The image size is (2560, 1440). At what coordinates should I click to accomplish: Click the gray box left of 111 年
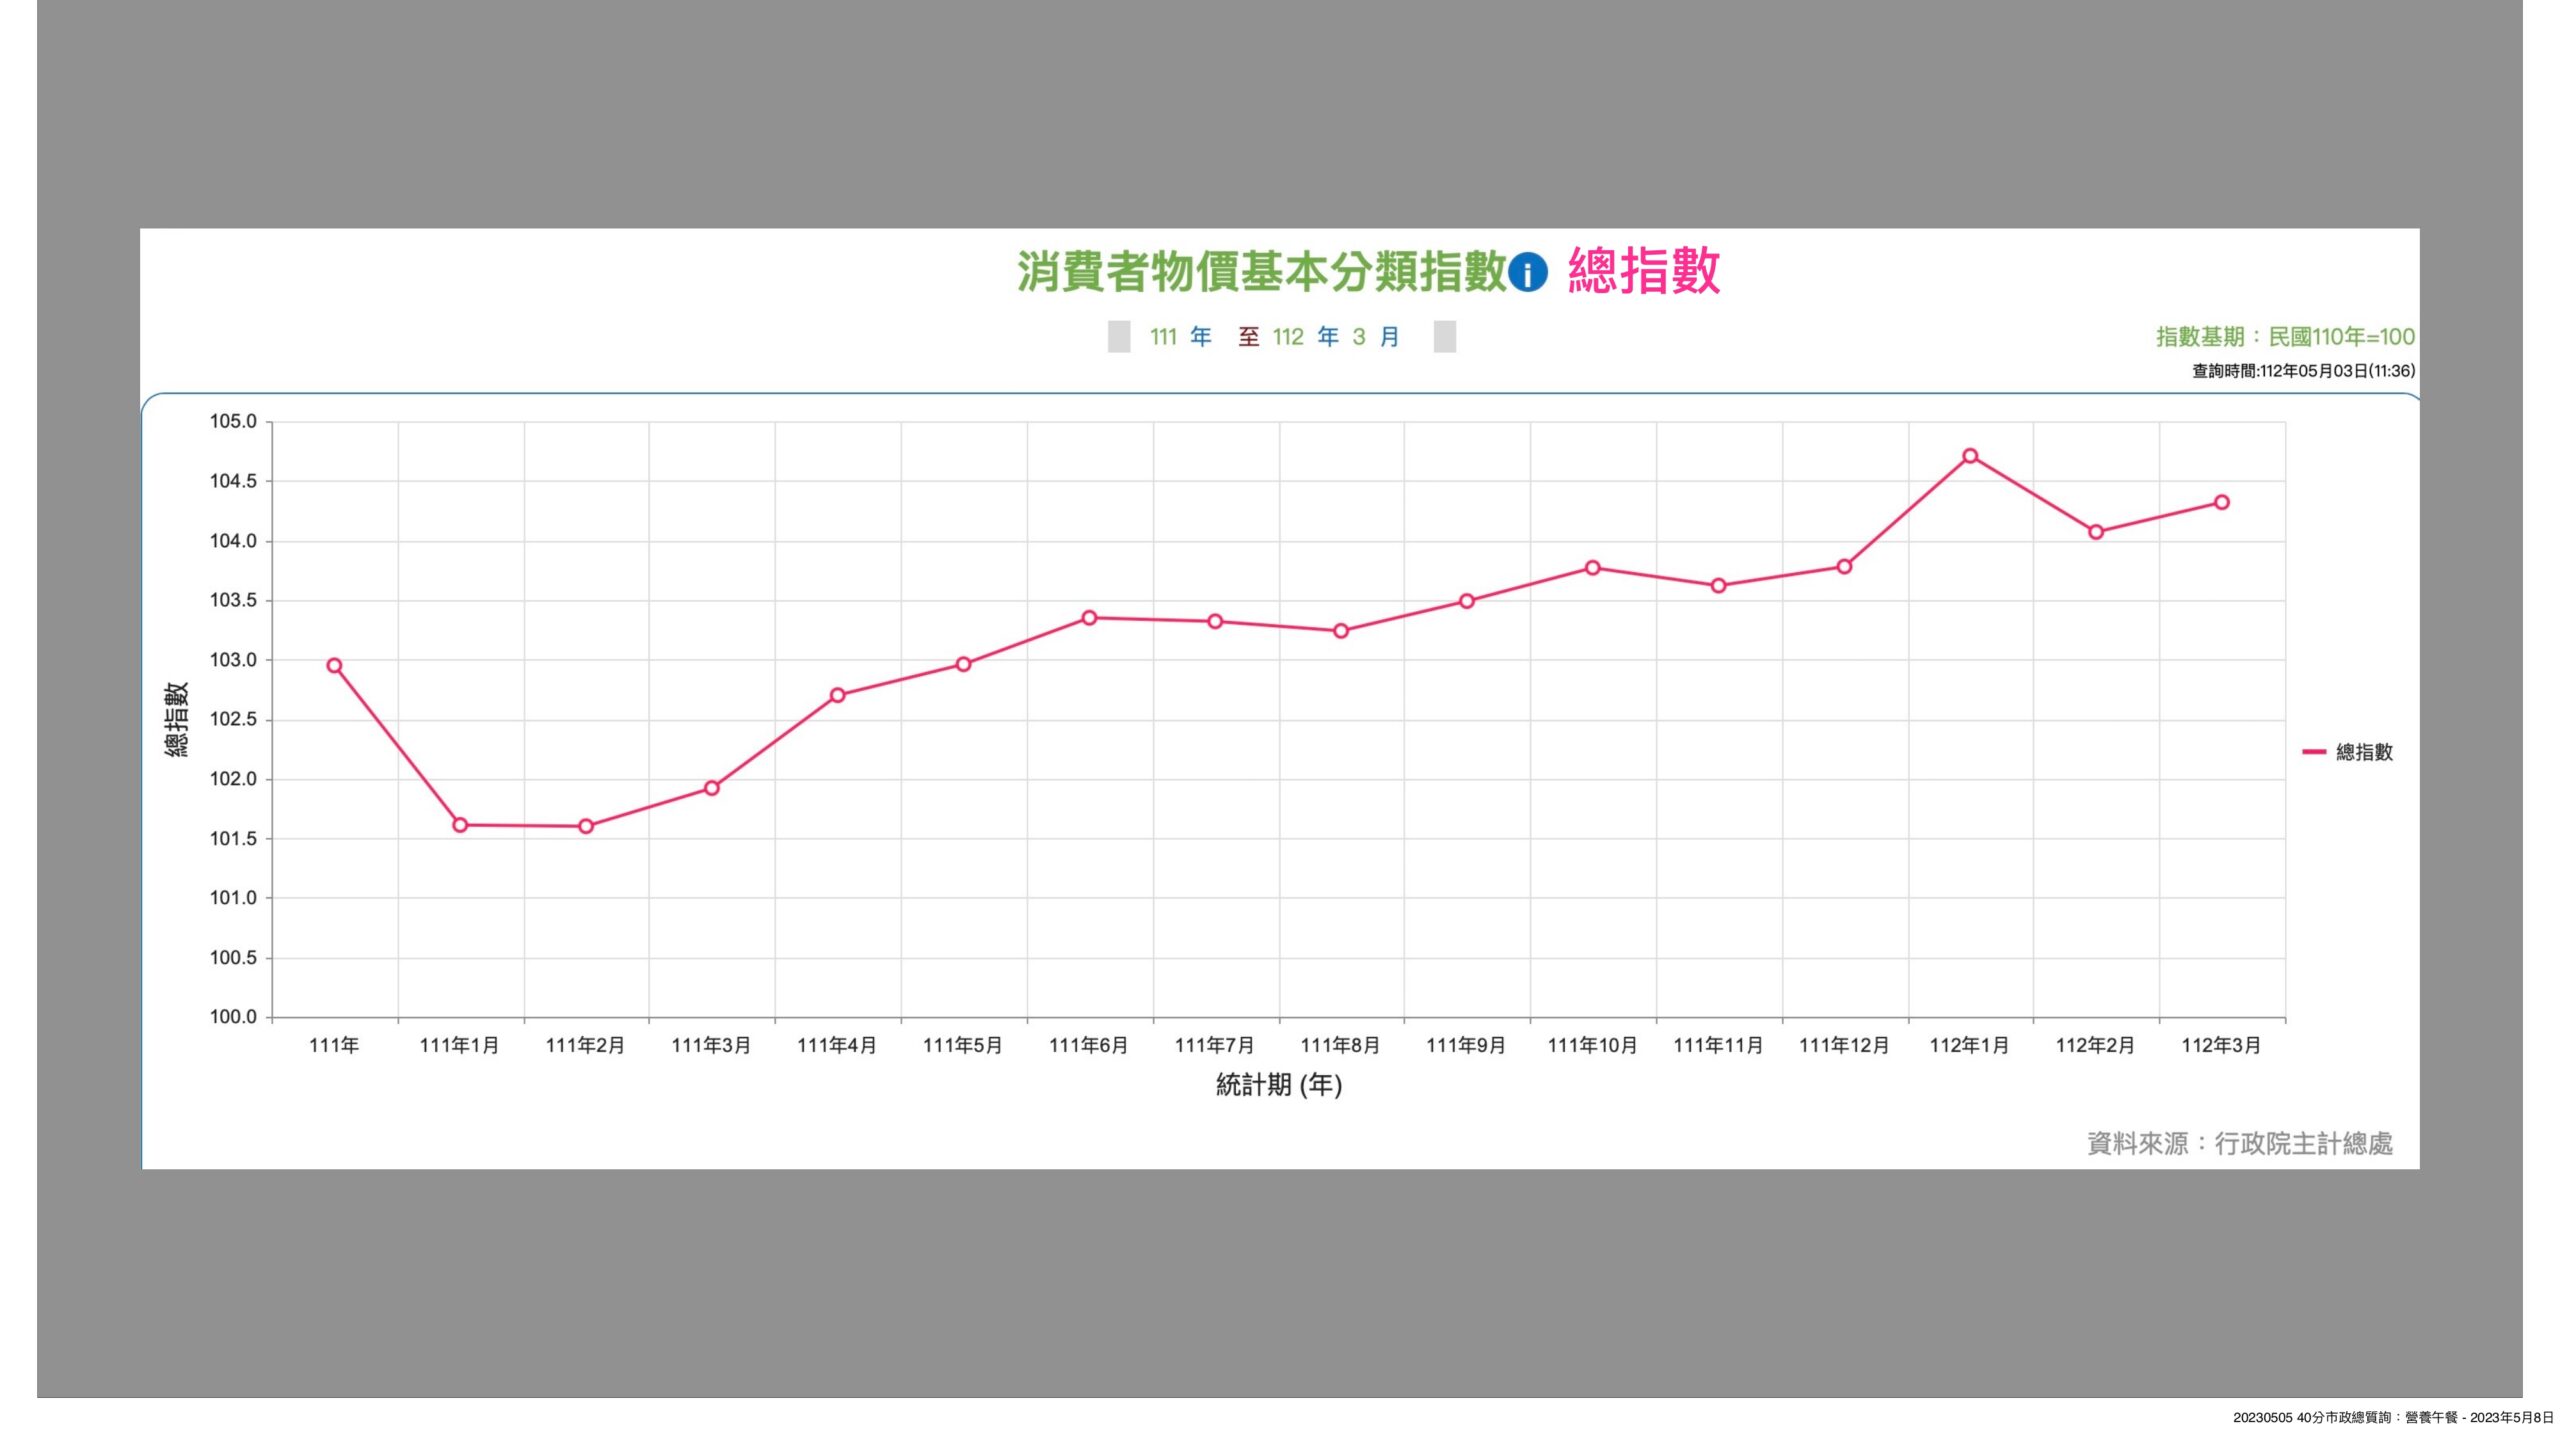[1119, 337]
